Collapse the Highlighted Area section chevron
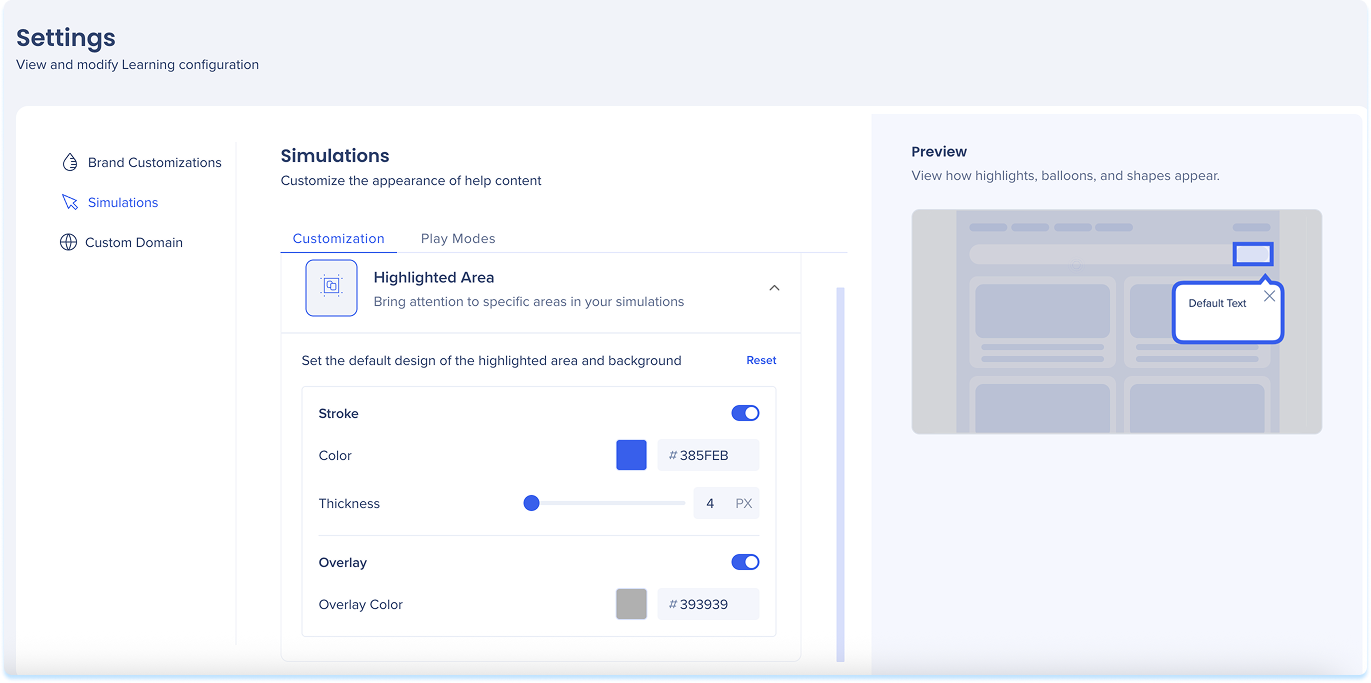The image size is (1371, 683). [x=773, y=288]
